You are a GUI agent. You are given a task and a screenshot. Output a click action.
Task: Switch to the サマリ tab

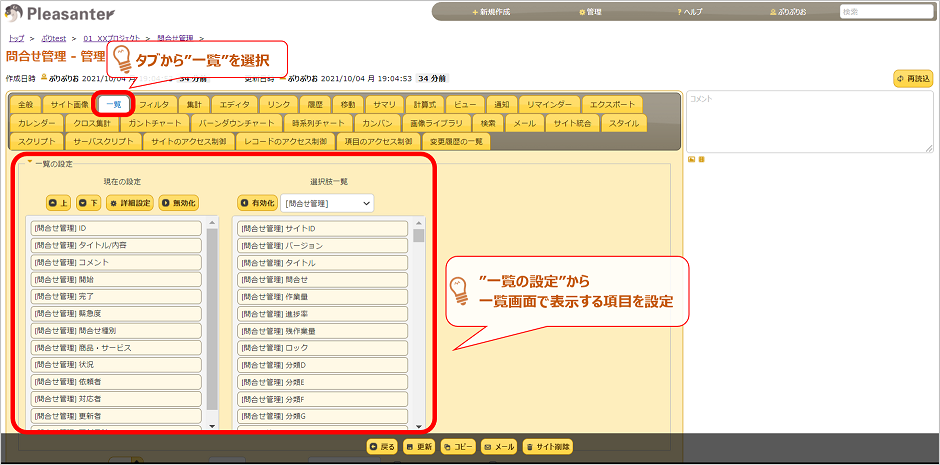pyautogui.click(x=384, y=104)
